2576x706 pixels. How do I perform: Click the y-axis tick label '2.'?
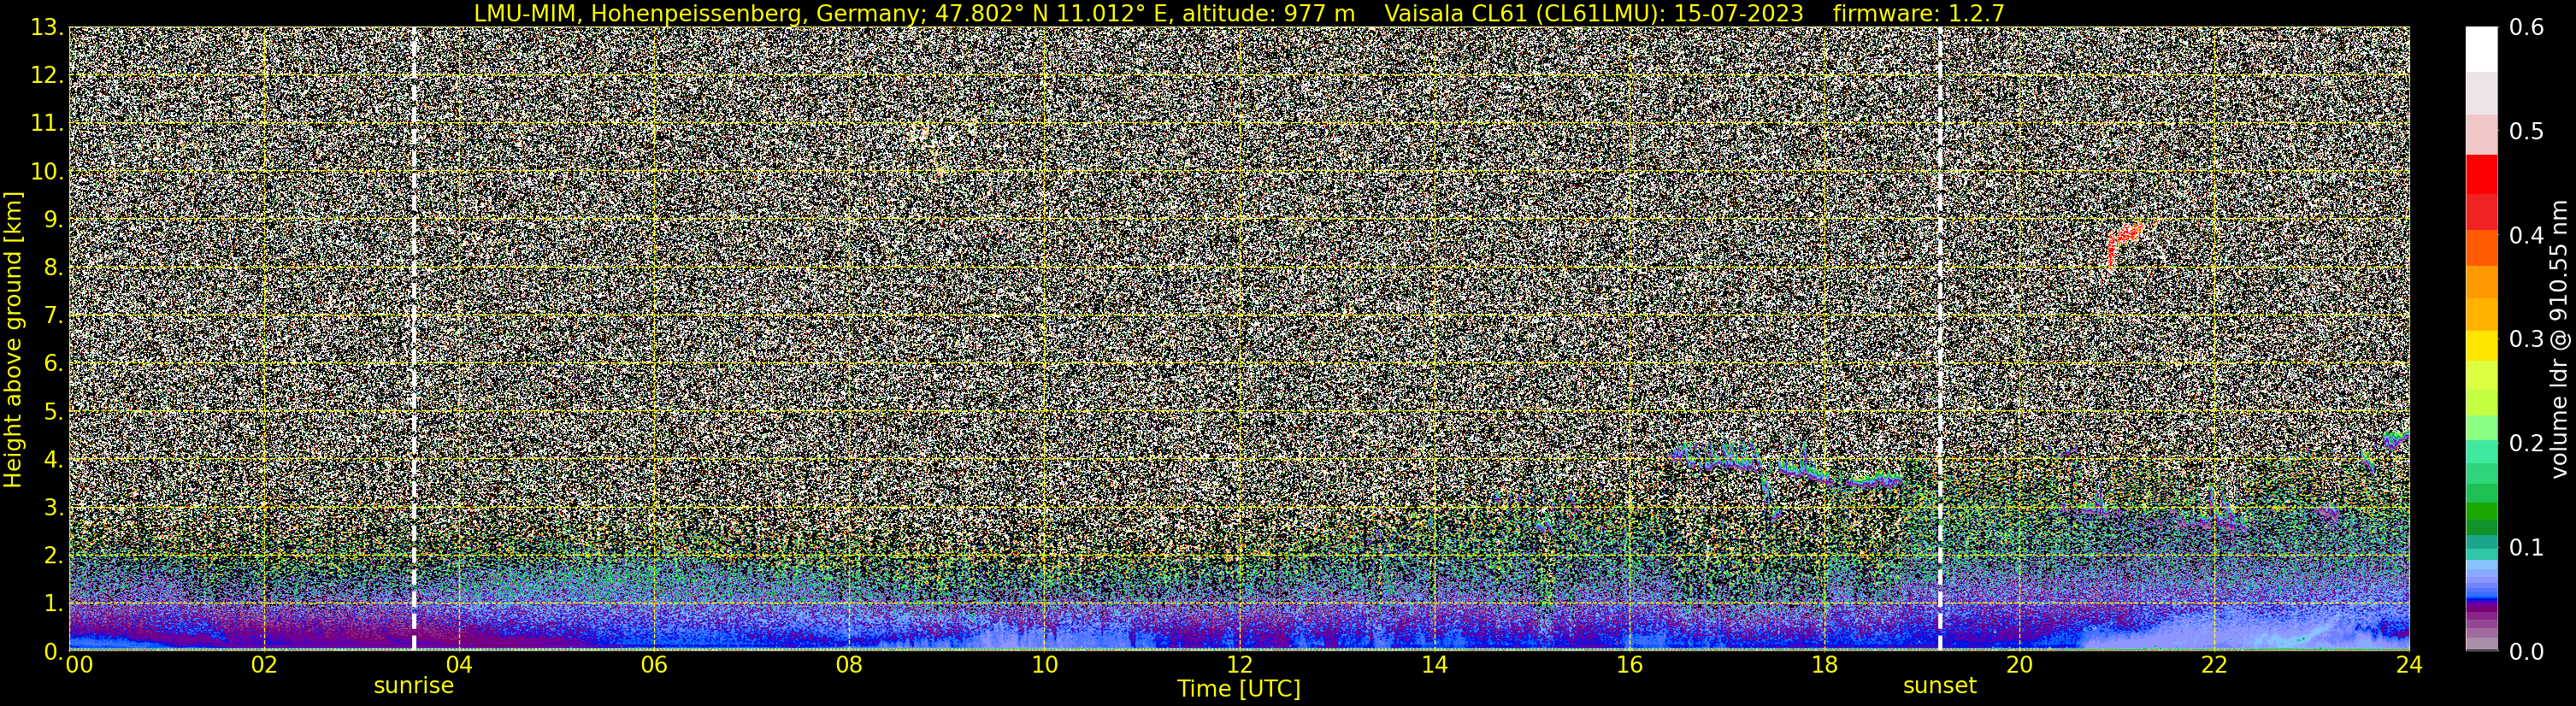point(53,556)
